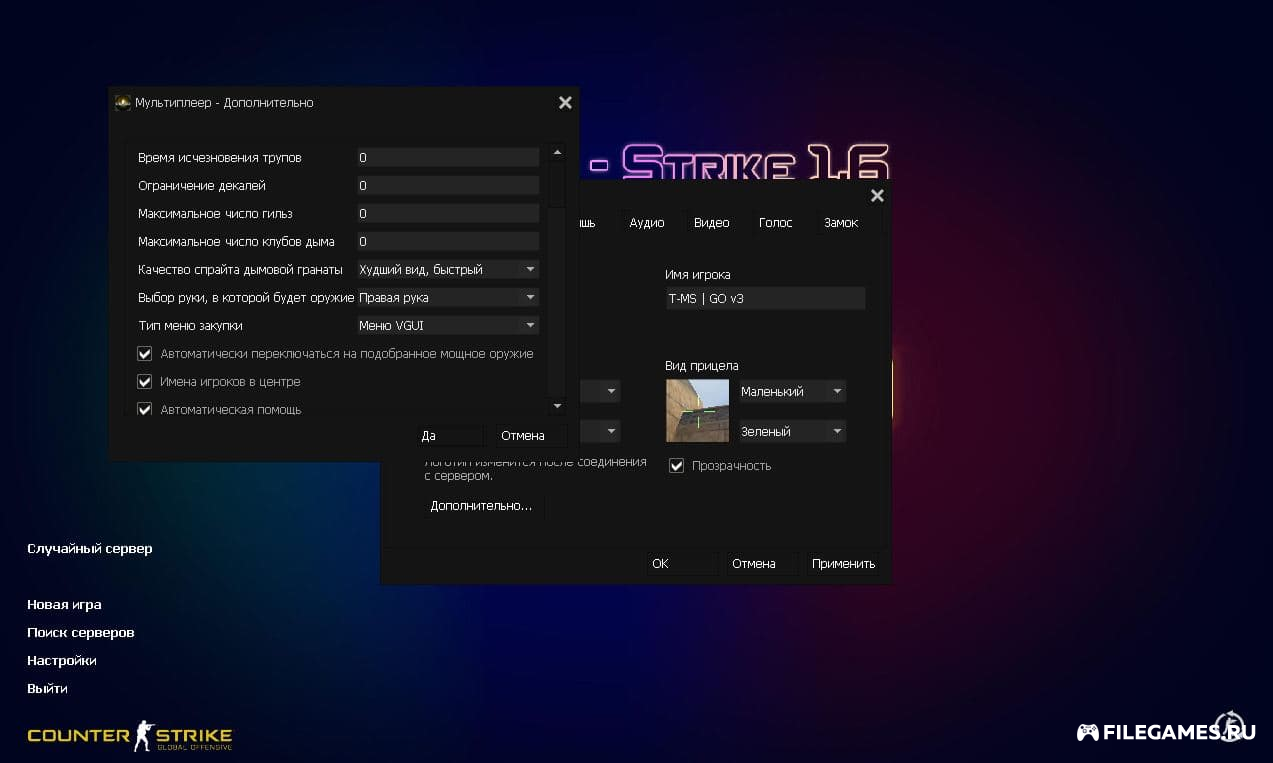Toggle Имена игроков в центре checkbox
The width and height of the screenshot is (1273, 763).
(145, 381)
